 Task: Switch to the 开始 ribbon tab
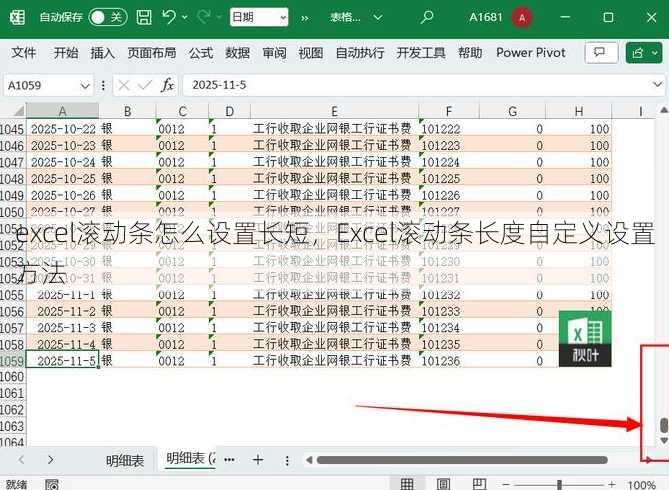coord(66,53)
